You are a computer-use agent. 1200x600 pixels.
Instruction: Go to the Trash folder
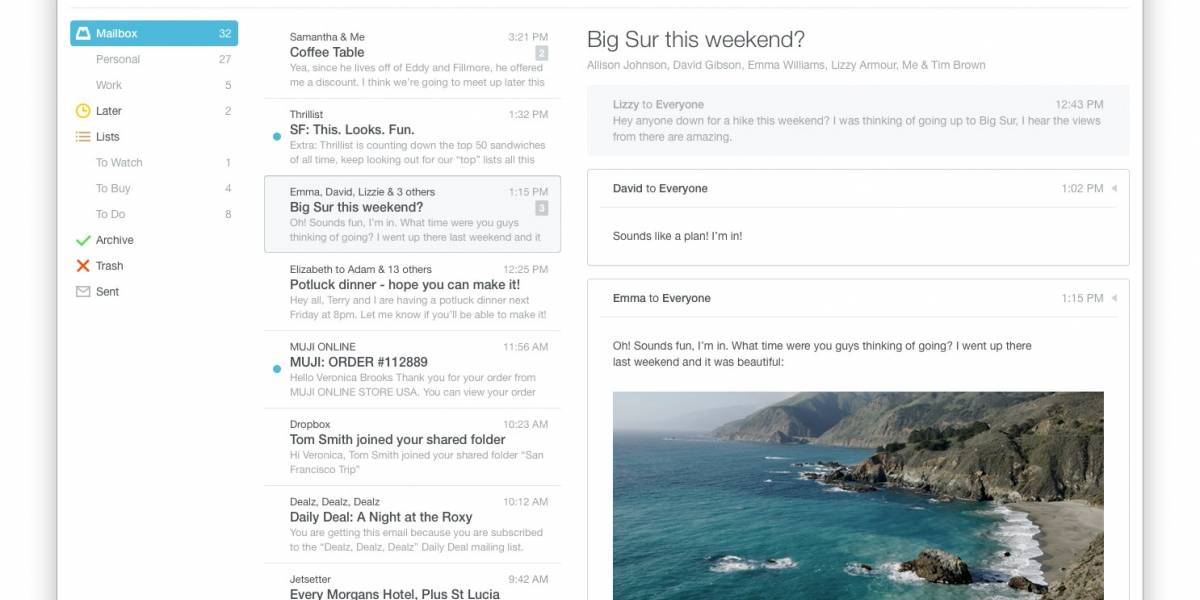pos(154,266)
